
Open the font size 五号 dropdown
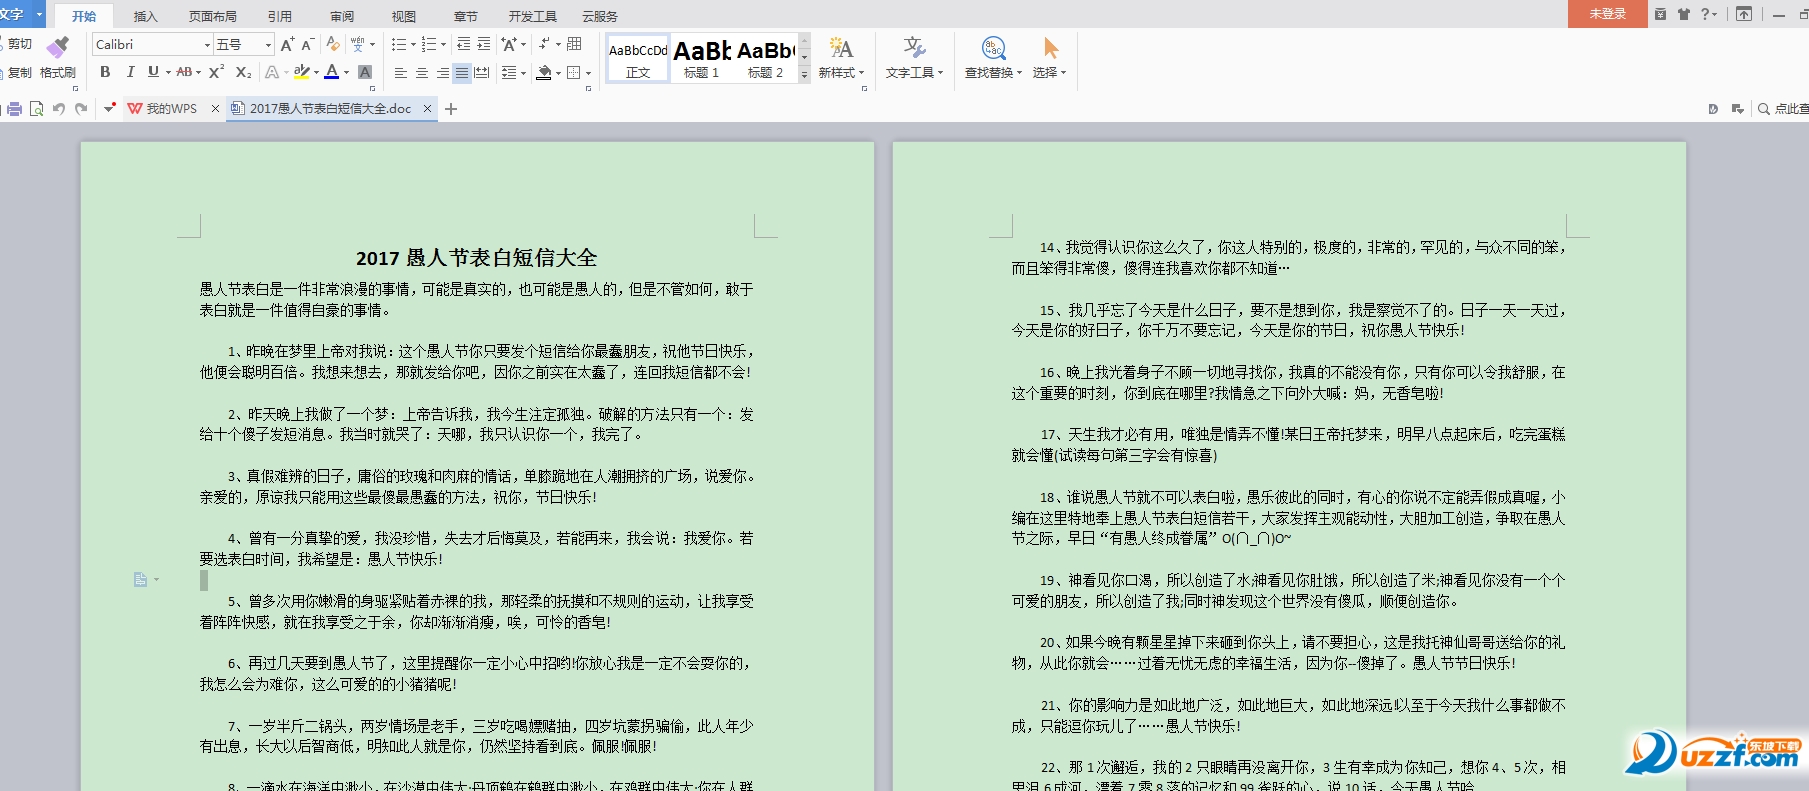tap(268, 45)
